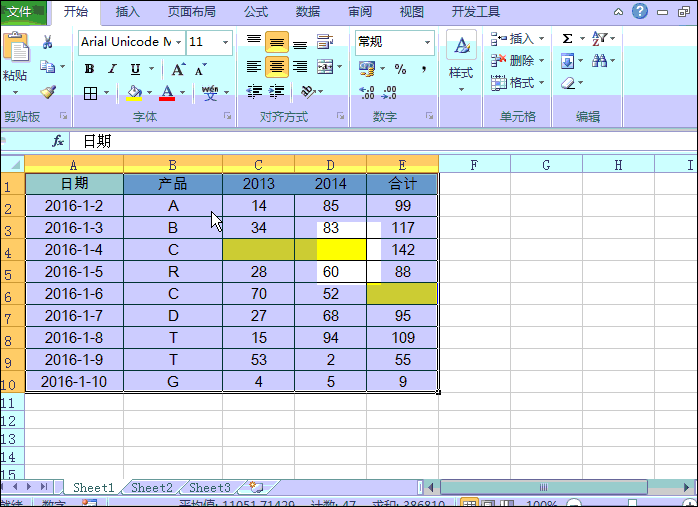
Task: Click the AutoSum sigma icon
Action: click(567, 38)
